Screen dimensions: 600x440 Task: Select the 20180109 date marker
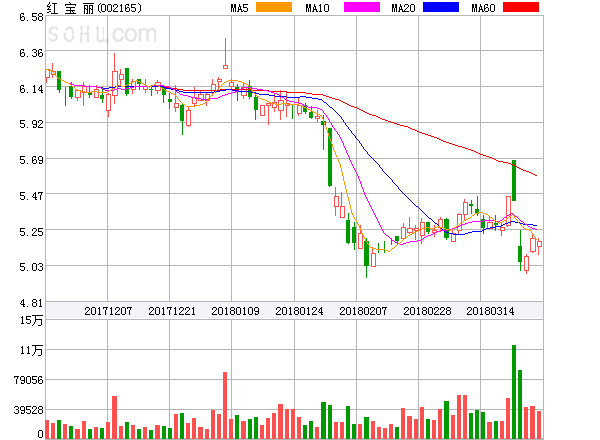pyautogui.click(x=235, y=311)
